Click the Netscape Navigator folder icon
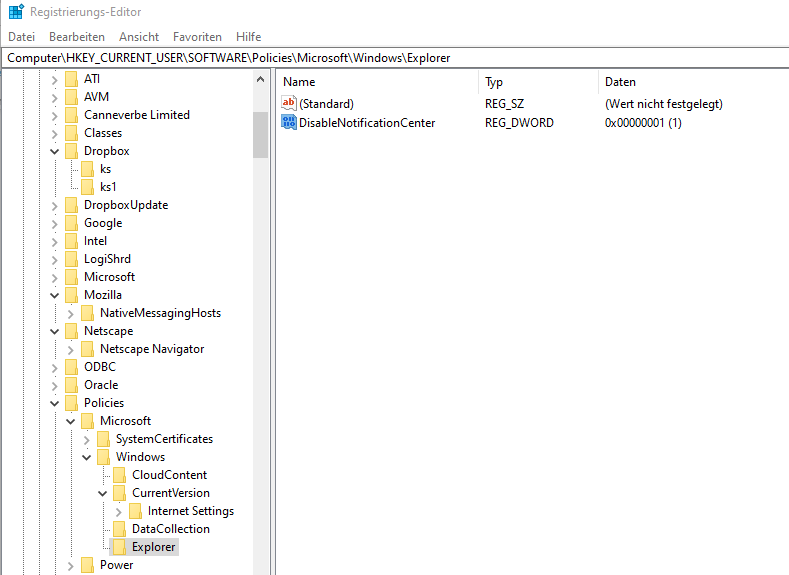The image size is (789, 575). pyautogui.click(x=88, y=349)
